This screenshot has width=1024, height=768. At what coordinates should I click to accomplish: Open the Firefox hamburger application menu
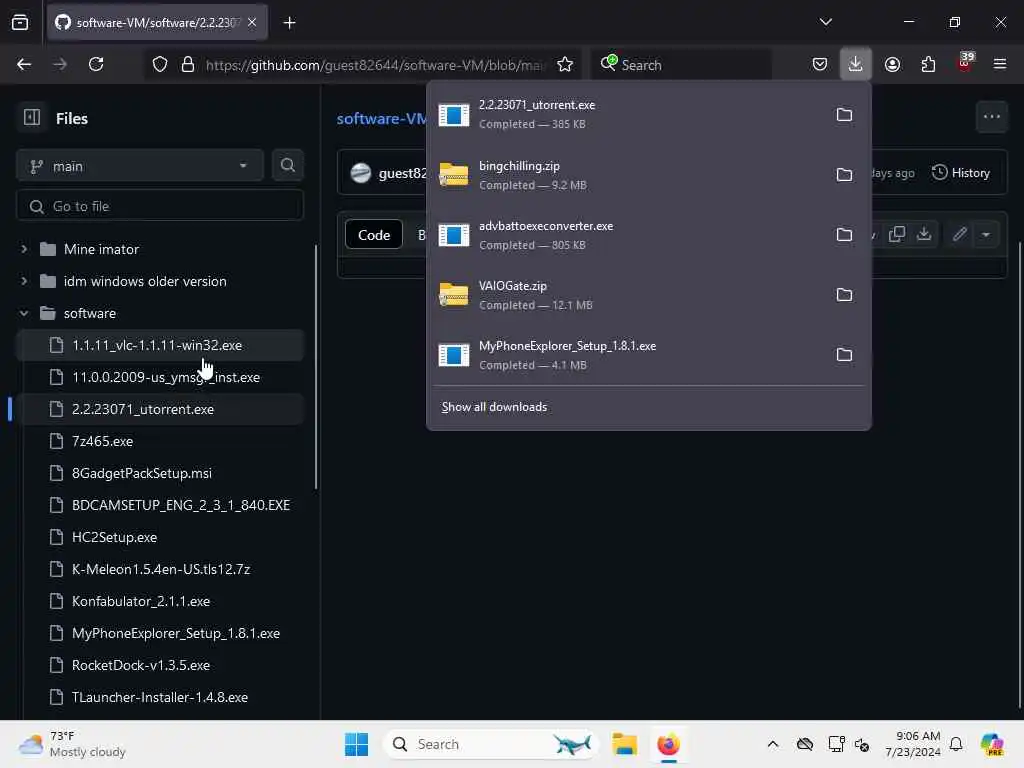999,64
